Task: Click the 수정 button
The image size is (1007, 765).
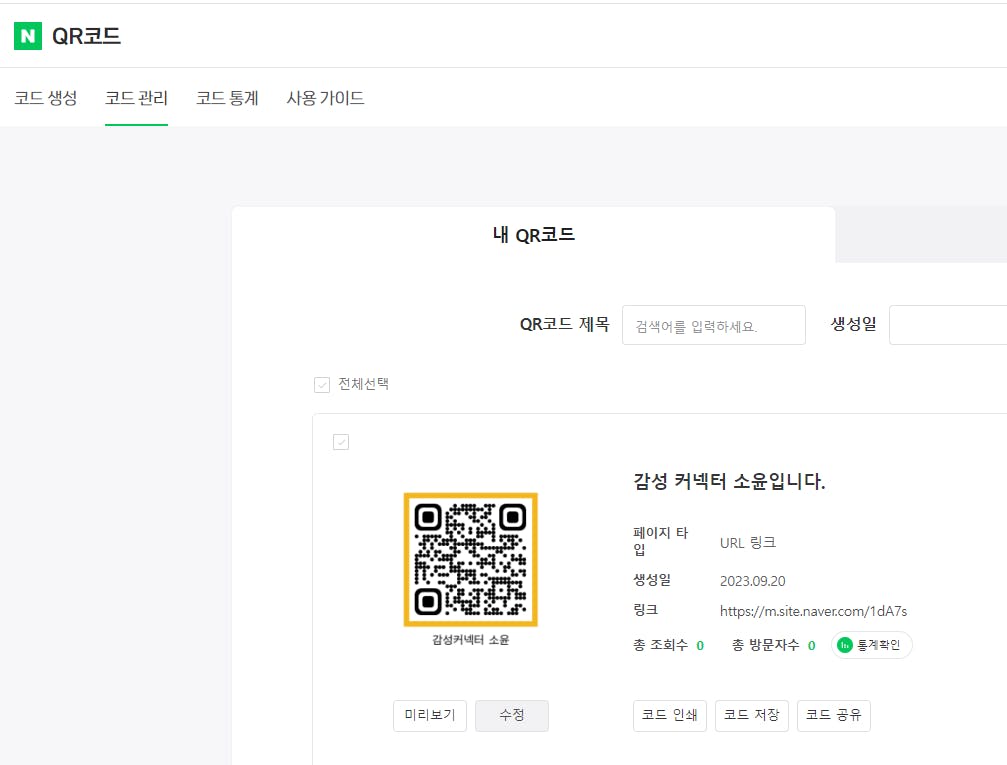Action: 512,716
